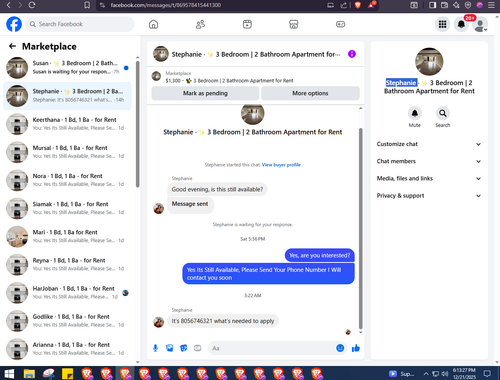500x380 pixels.
Task: Expand Media, files and links section
Action: coord(429,179)
